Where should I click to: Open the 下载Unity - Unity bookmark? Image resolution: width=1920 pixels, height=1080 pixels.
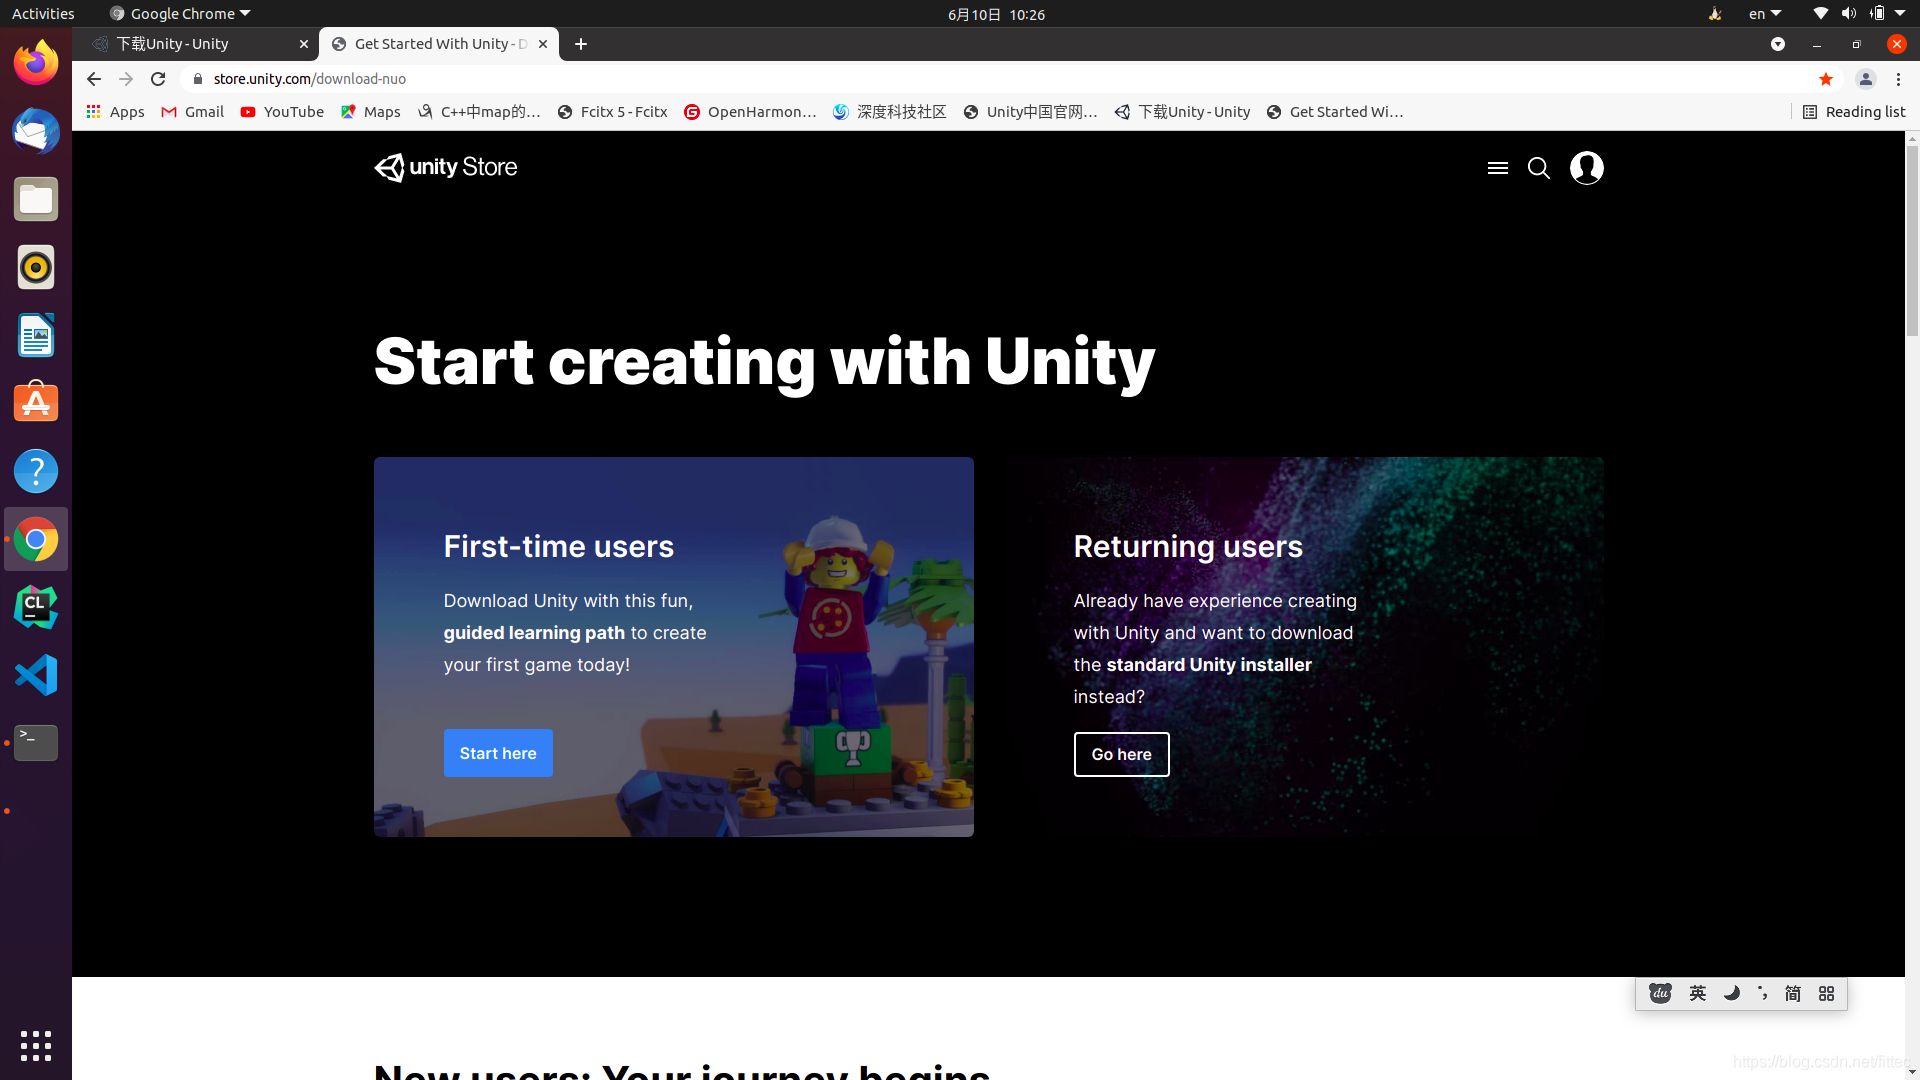pyautogui.click(x=1182, y=112)
